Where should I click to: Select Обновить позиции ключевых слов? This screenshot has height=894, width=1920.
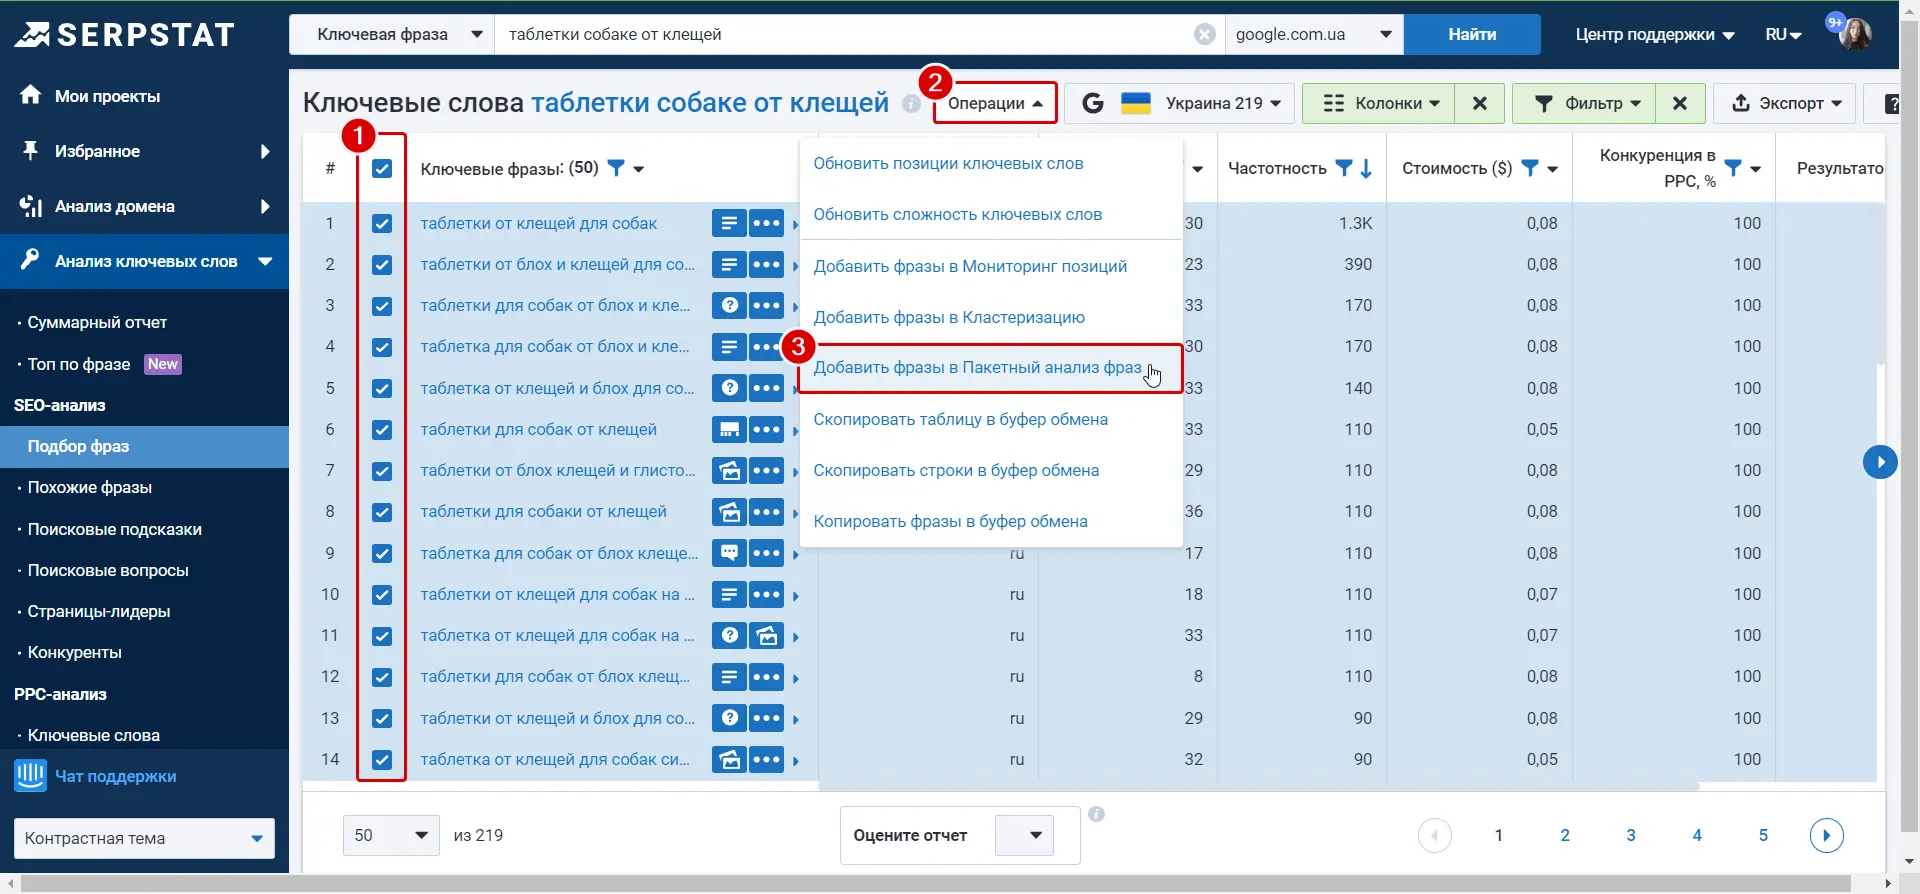pyautogui.click(x=948, y=163)
